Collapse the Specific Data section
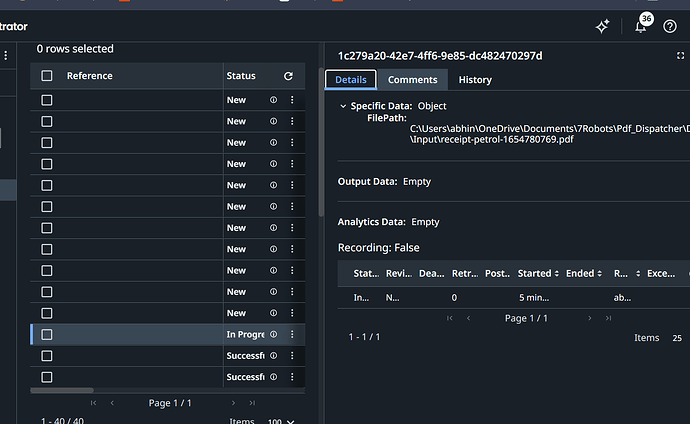The height and width of the screenshot is (424, 690). click(343, 106)
